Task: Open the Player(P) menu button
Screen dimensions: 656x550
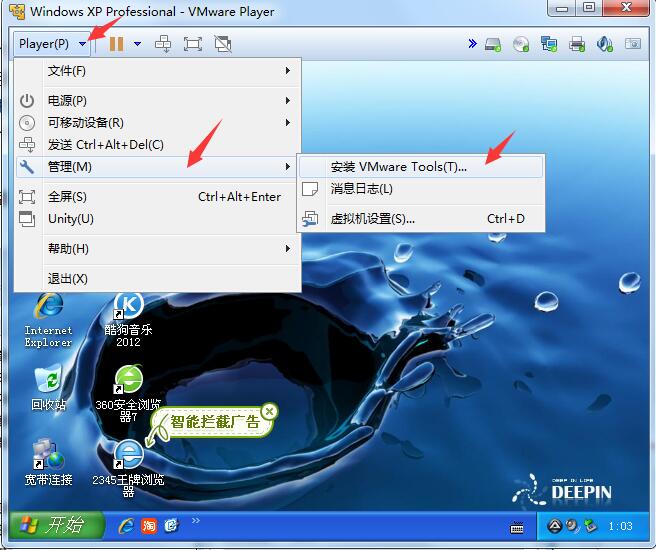Action: (52, 43)
